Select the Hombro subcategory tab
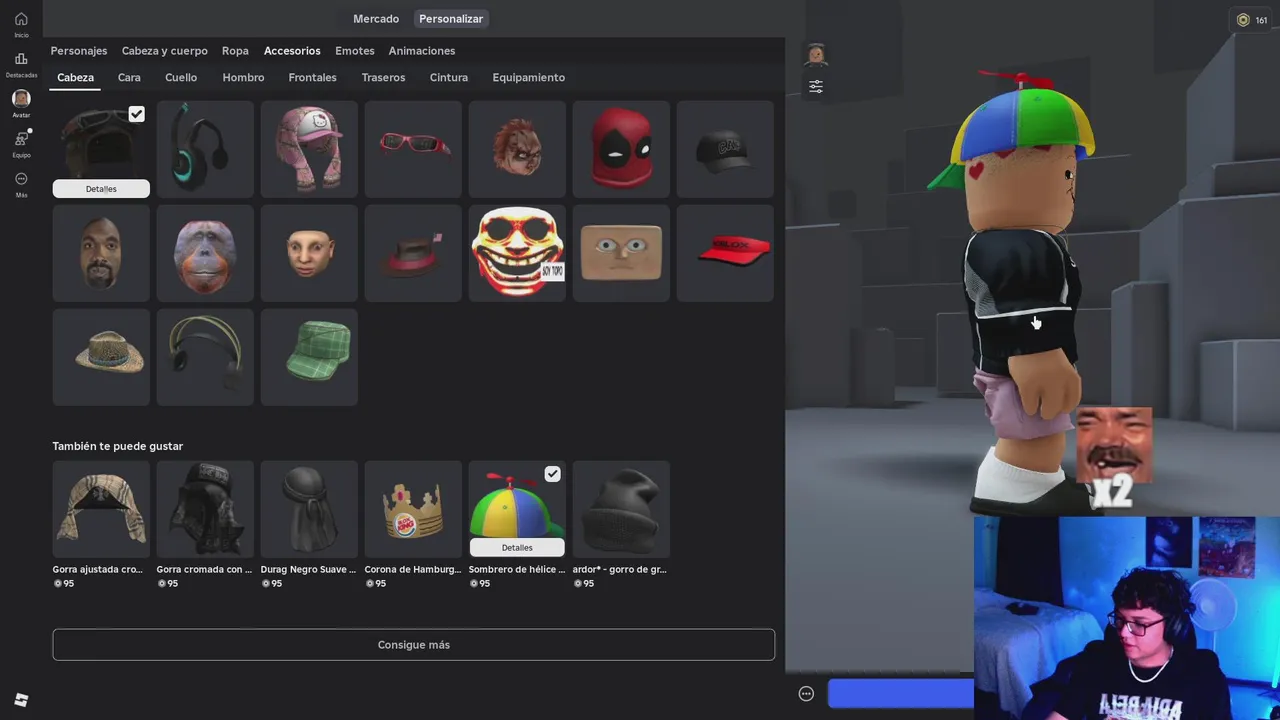Image resolution: width=1280 pixels, height=720 pixels. coord(243,77)
